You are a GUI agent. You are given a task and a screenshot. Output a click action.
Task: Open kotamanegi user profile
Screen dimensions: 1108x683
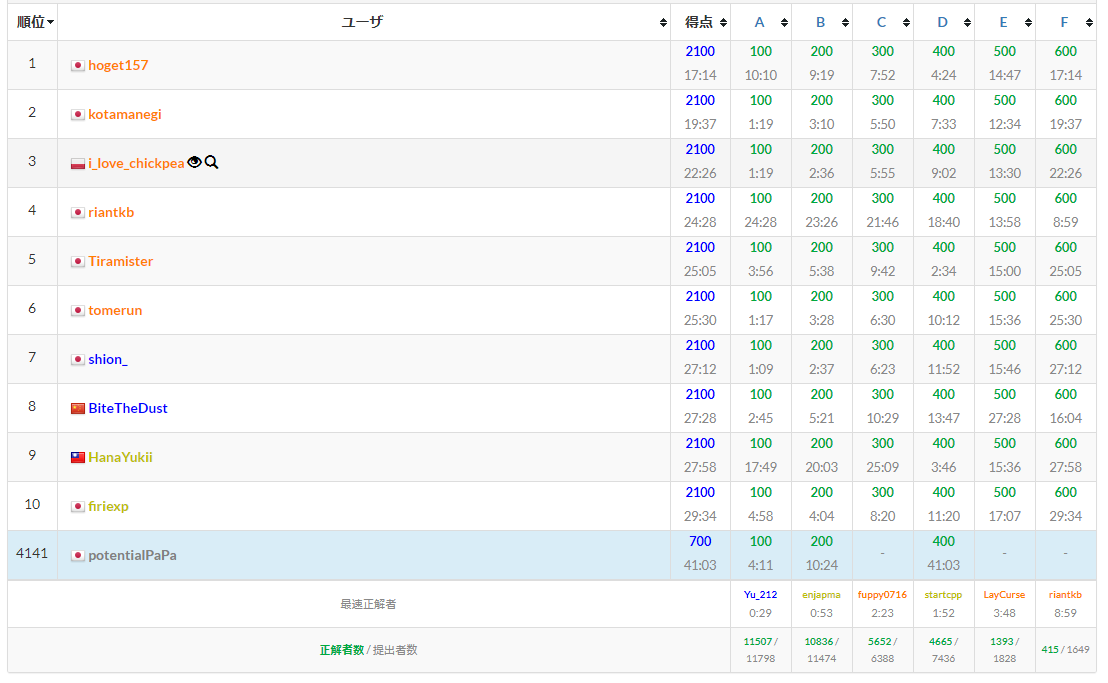click(x=125, y=114)
